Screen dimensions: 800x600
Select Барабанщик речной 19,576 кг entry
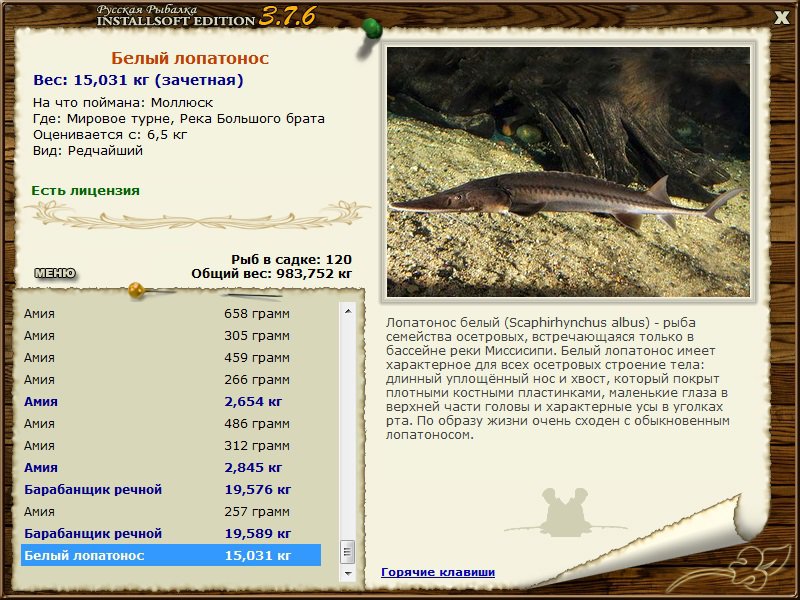(x=171, y=489)
